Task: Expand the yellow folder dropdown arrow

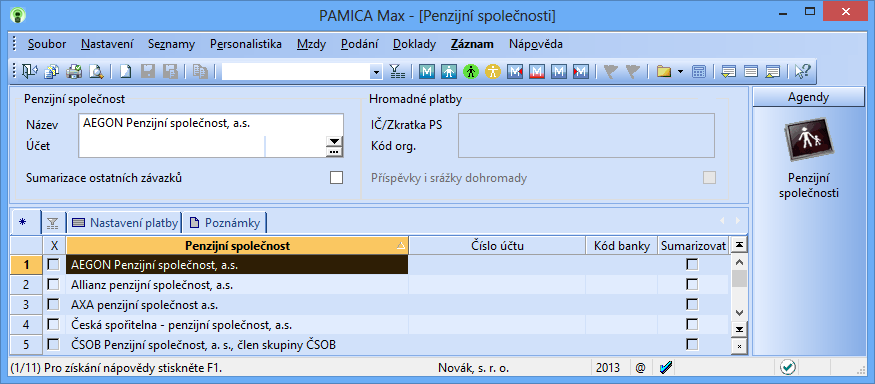Action: (680, 71)
